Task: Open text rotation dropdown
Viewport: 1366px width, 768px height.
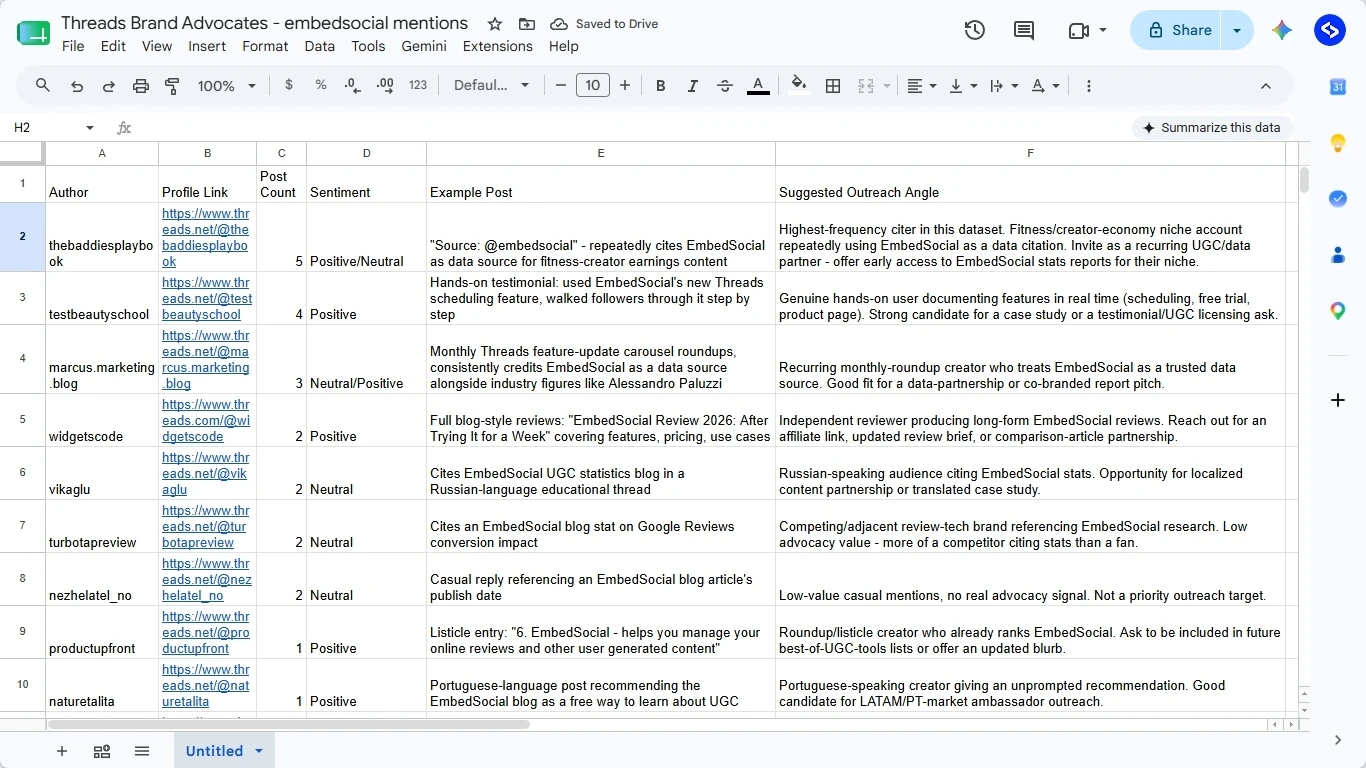Action: (x=1045, y=86)
